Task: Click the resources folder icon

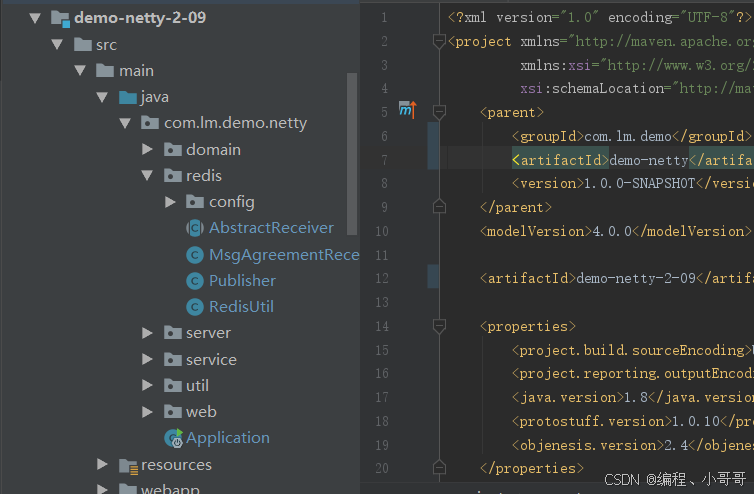Action: (128, 465)
